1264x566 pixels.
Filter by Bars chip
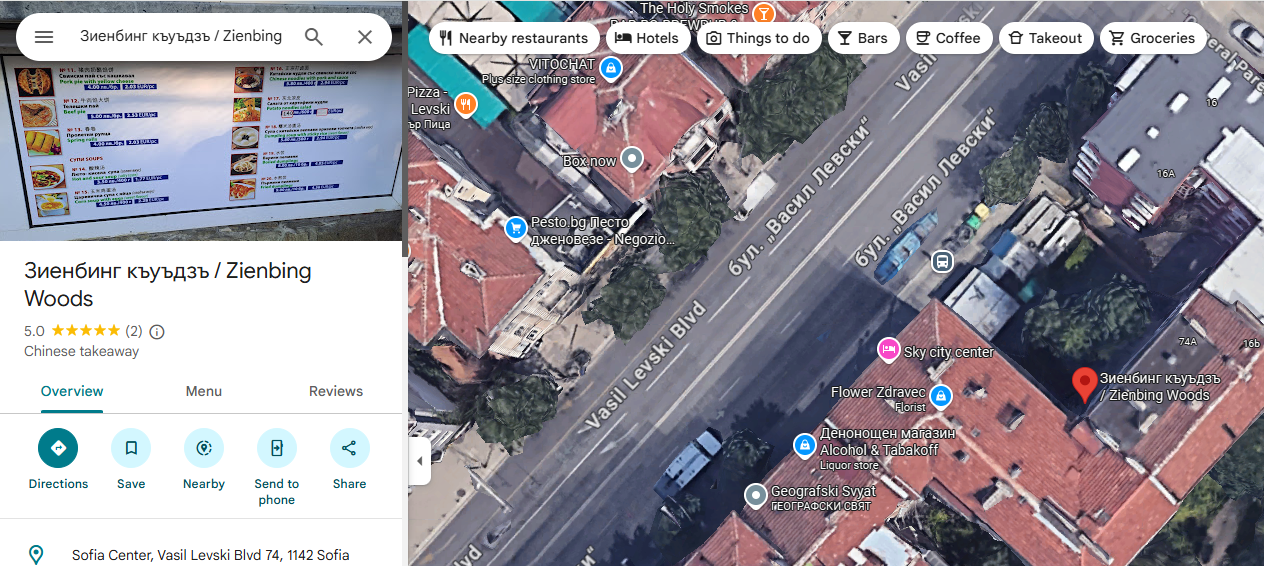863,38
